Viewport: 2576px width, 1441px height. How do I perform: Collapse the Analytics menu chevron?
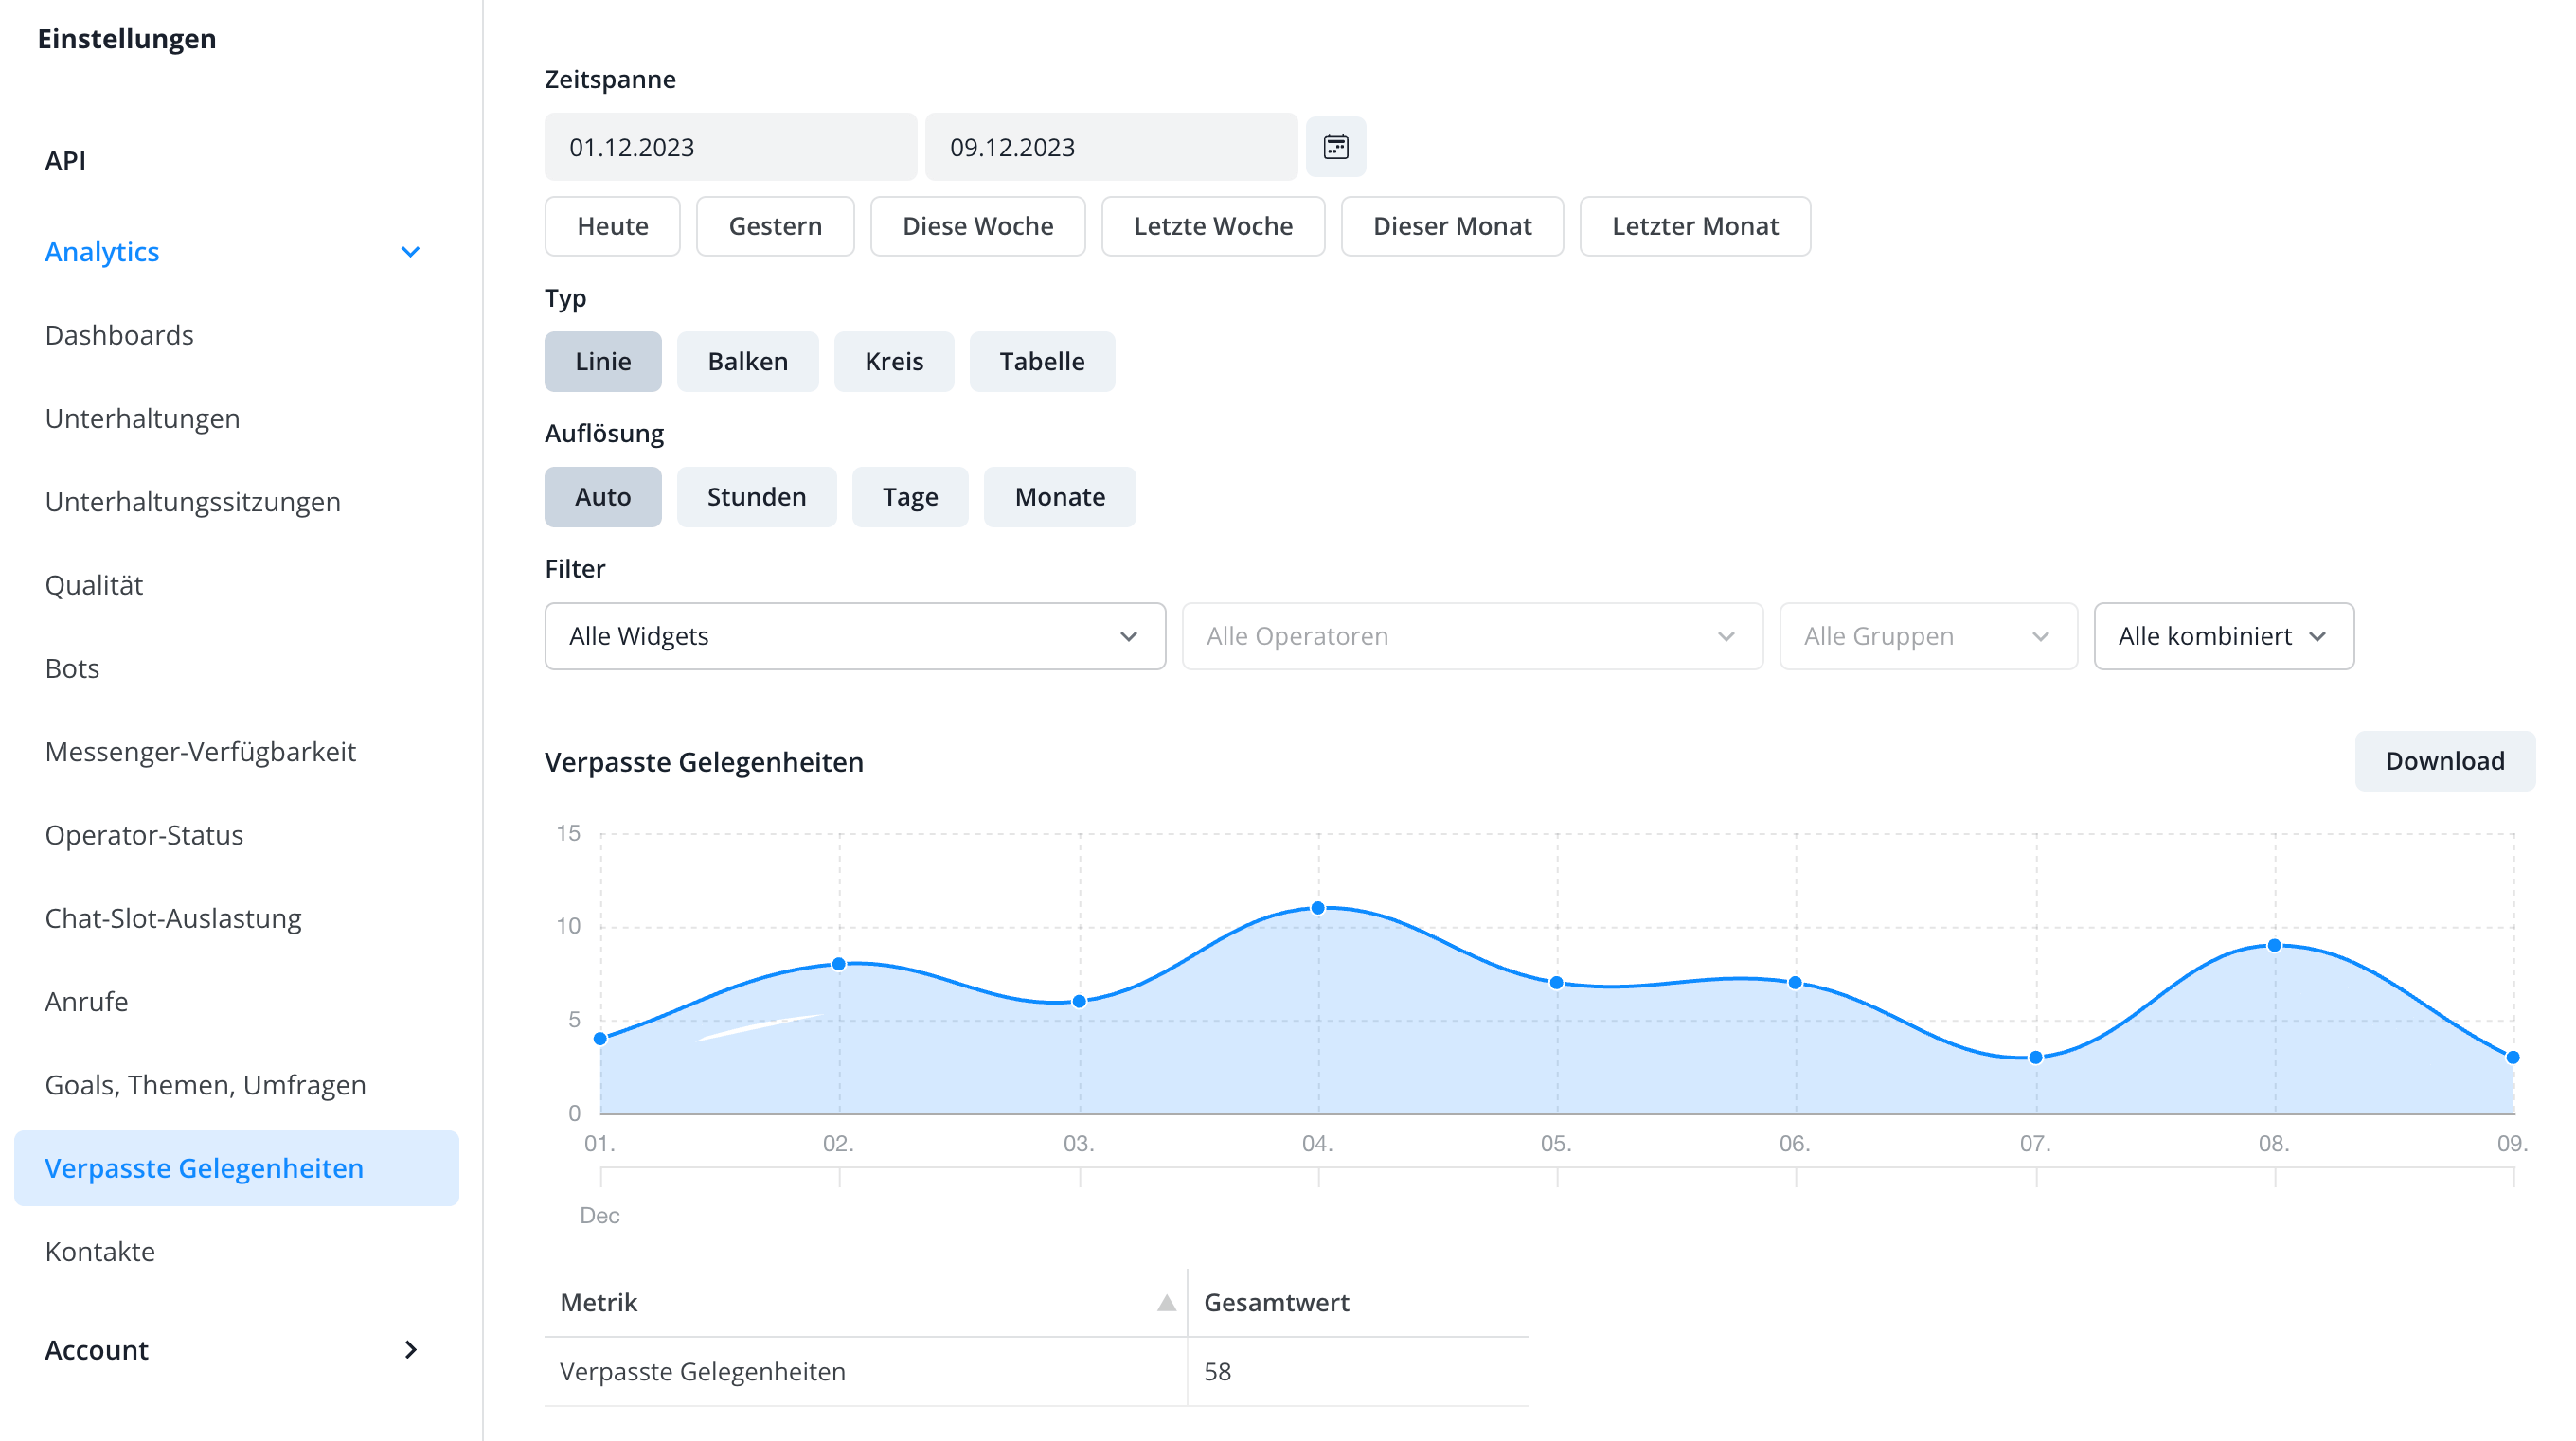point(410,252)
